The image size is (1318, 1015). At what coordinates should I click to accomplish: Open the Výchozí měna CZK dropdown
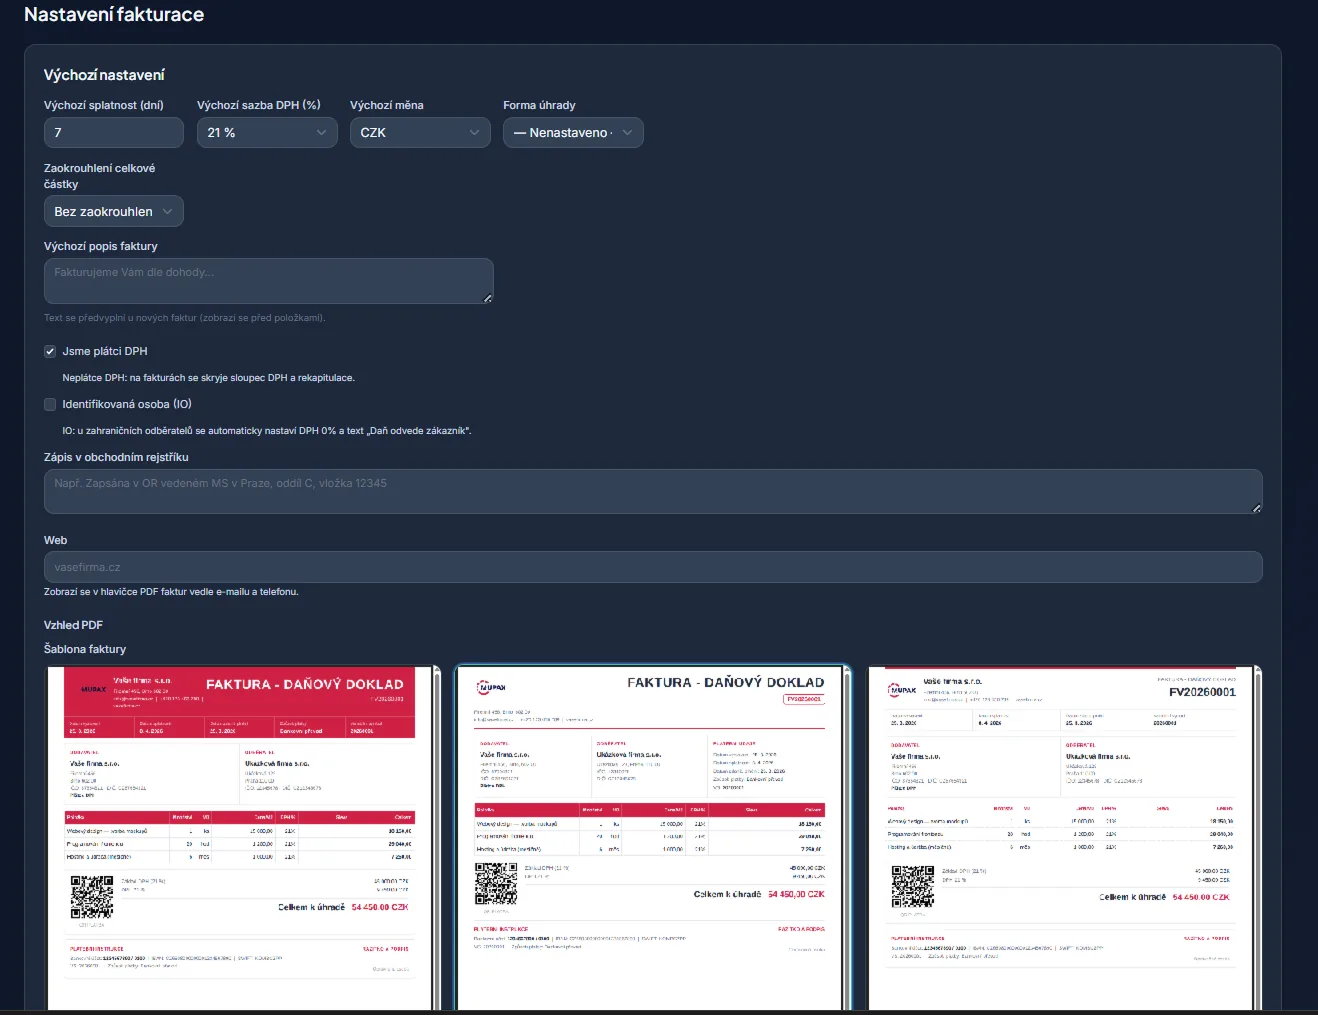[420, 132]
